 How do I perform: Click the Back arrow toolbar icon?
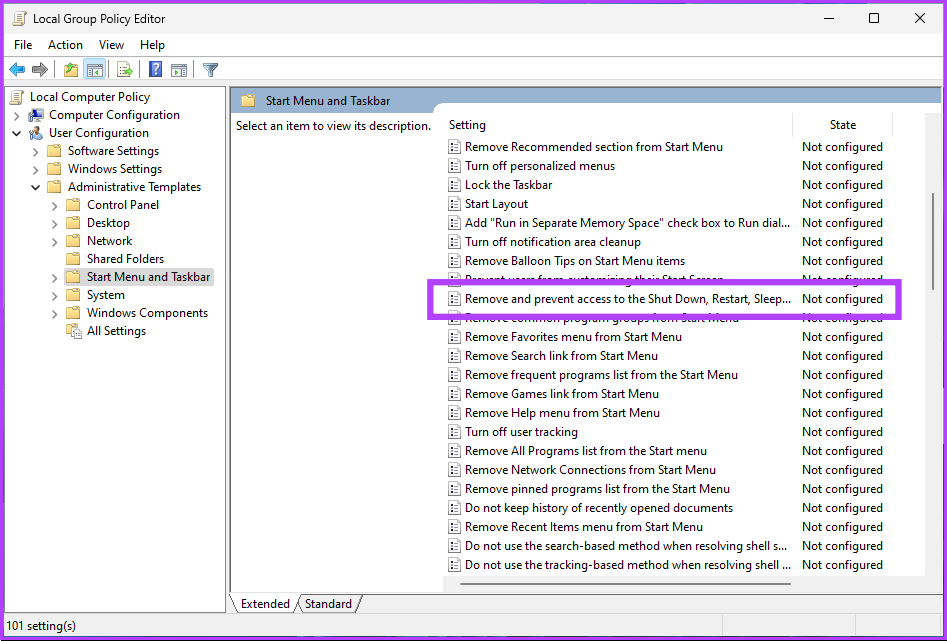tap(17, 69)
